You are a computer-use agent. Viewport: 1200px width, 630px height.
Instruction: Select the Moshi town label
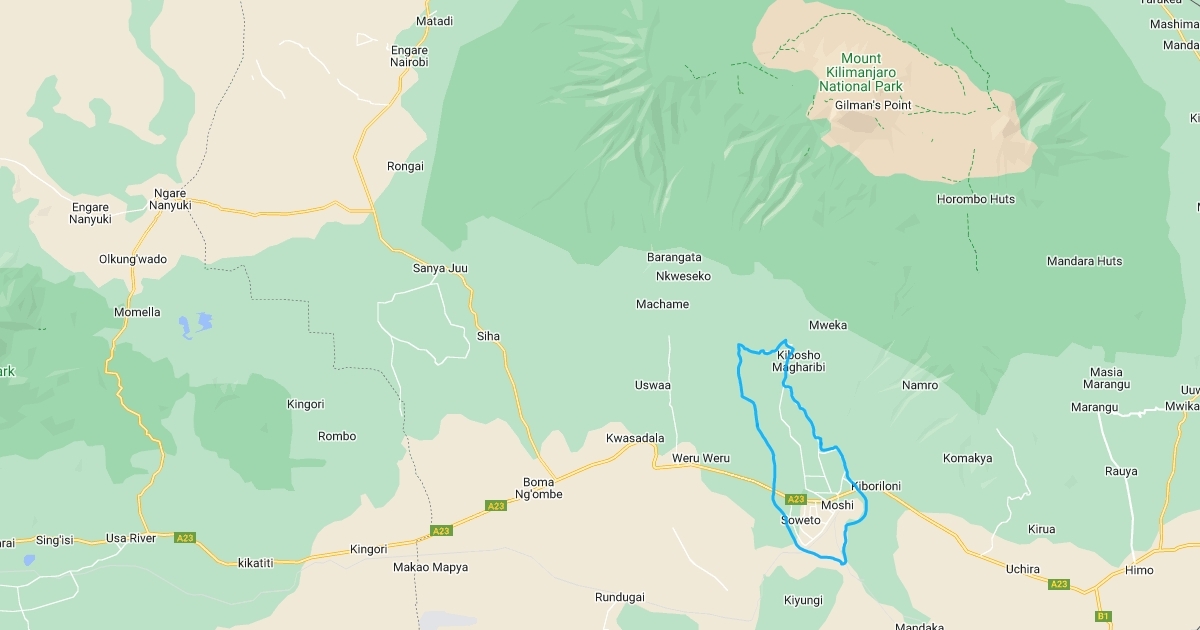click(838, 505)
